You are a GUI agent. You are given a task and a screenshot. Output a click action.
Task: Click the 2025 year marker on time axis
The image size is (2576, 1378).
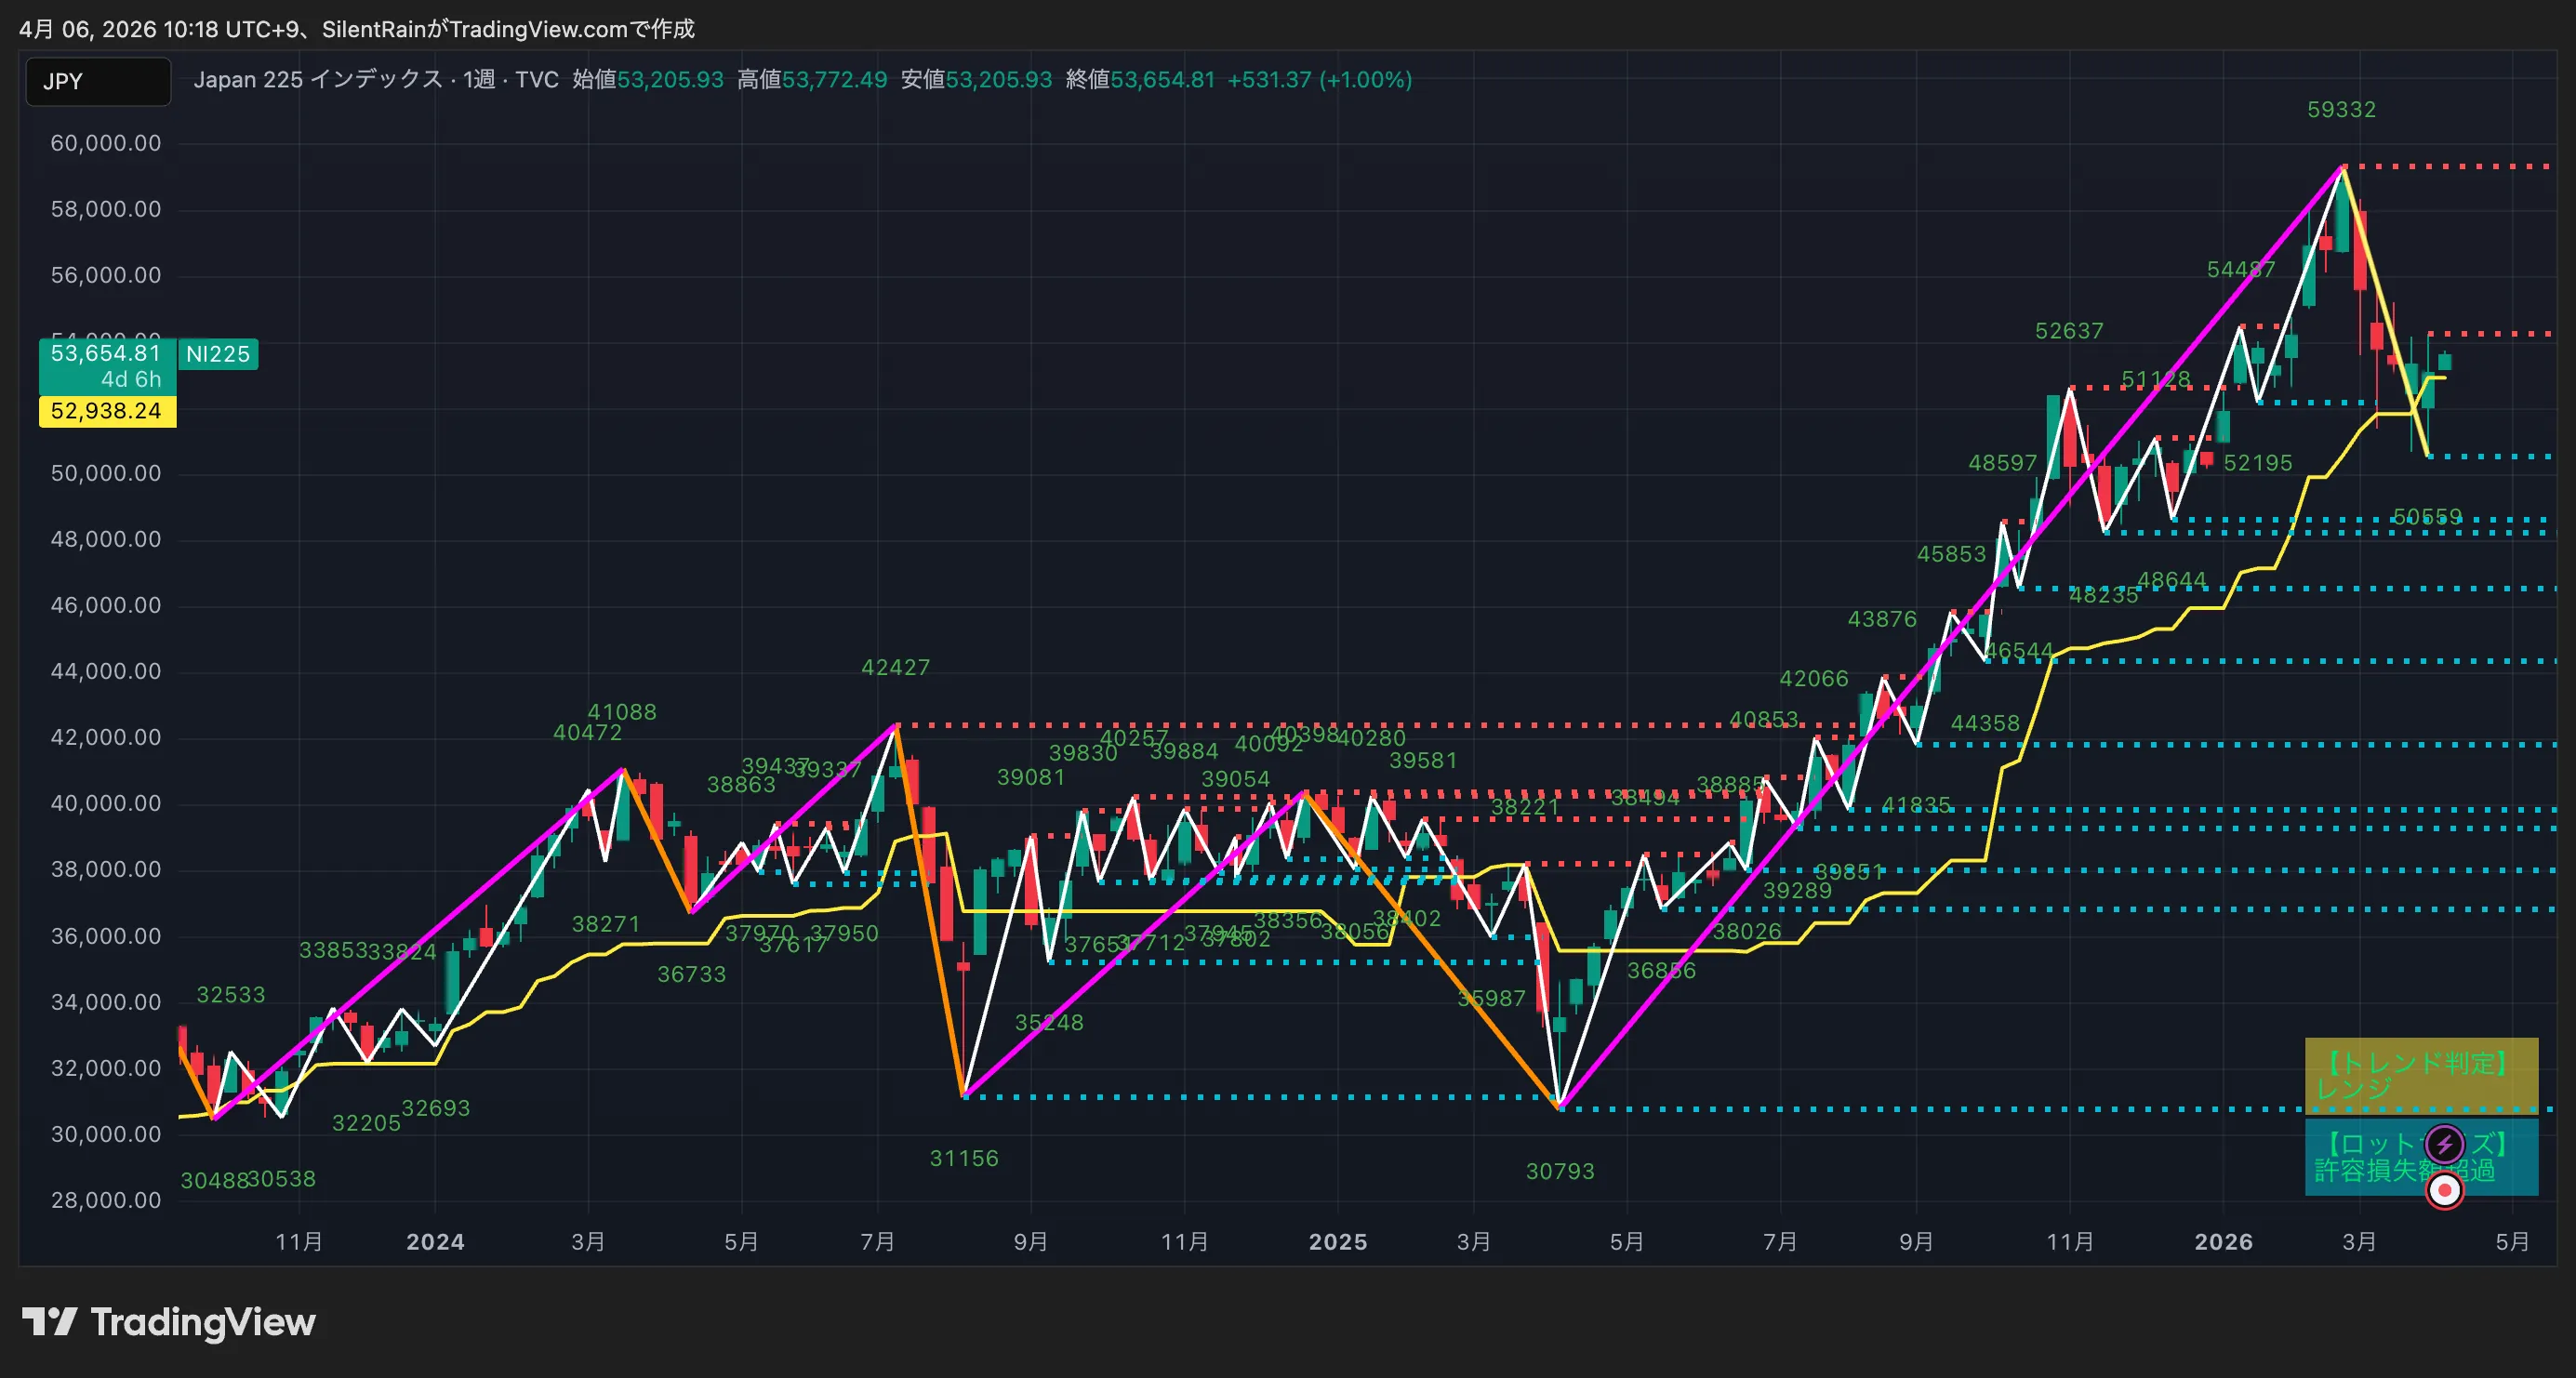[1338, 1241]
